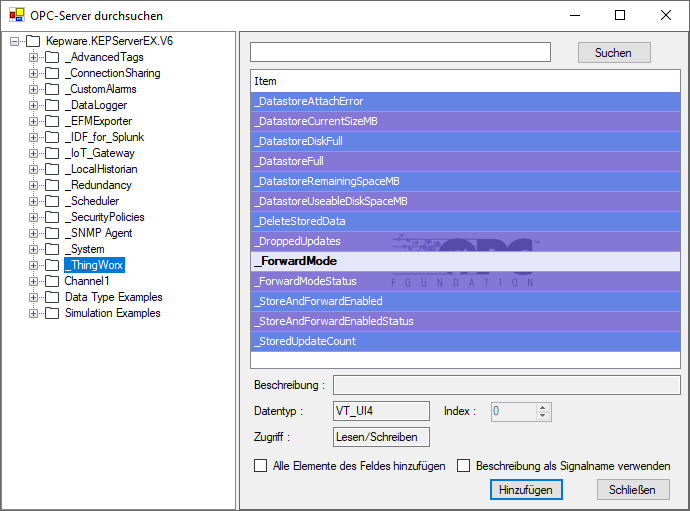The image size is (690, 511).
Task: Expand the _Redundancy tree node
Action: tap(33, 185)
